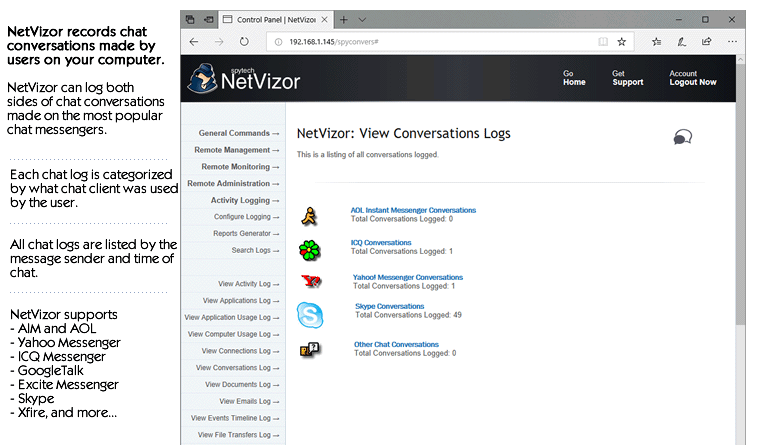Open View File Transfers Log
The image size is (761, 445).
pos(238,434)
